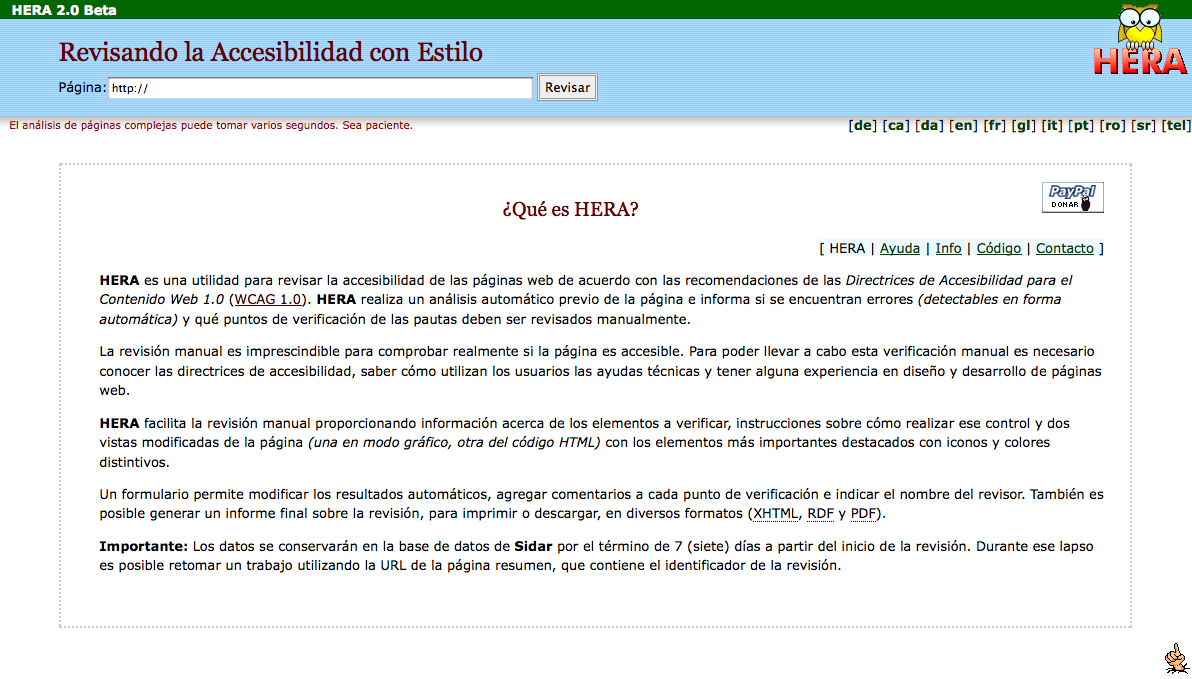
Task: Follow the WCAG 1.0 link
Action: pyautogui.click(x=268, y=299)
